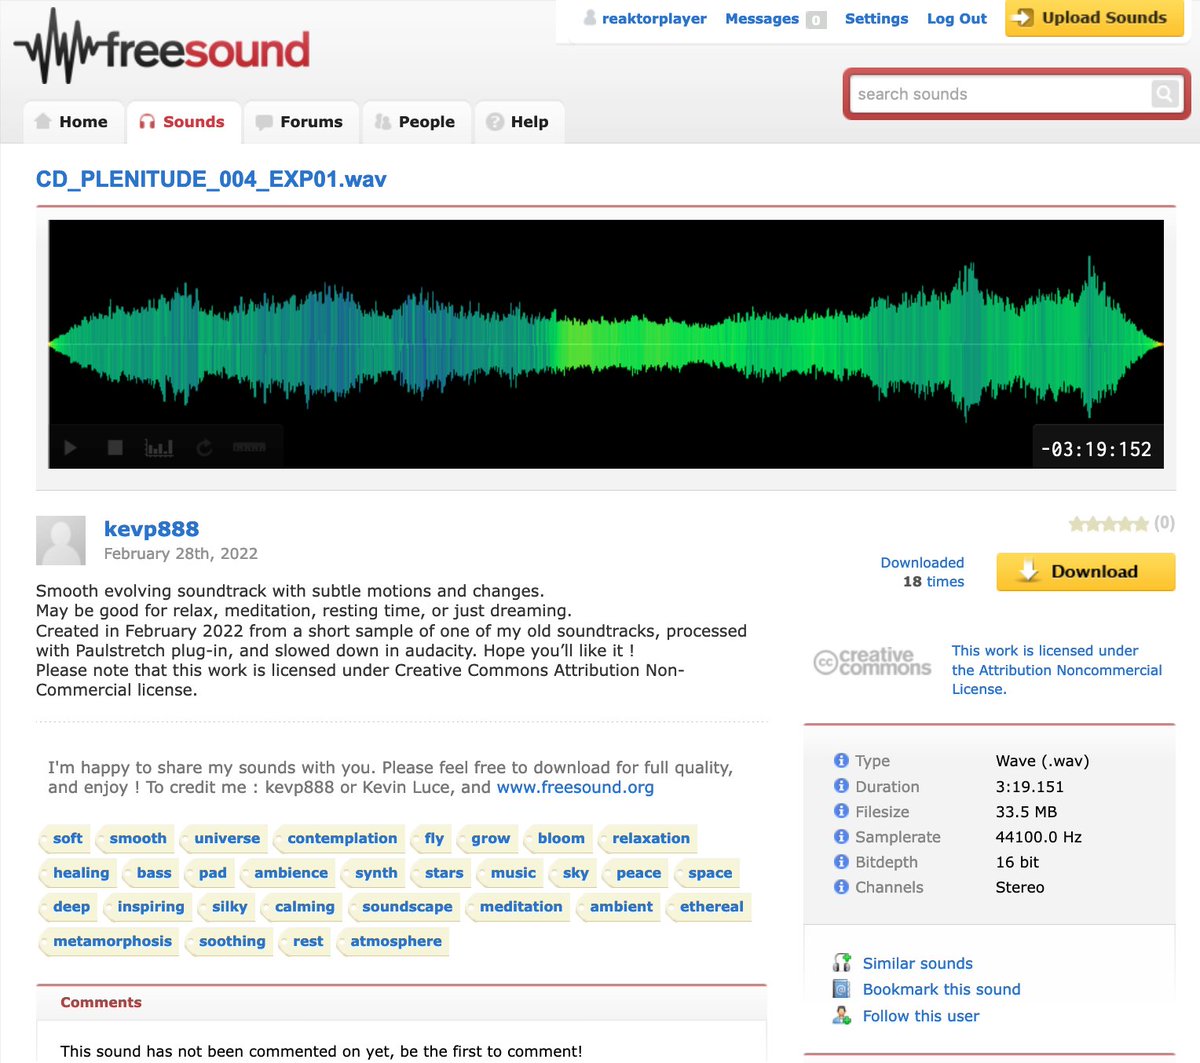Open the www.freesound.org link
The width and height of the screenshot is (1200, 1063).
click(x=575, y=788)
